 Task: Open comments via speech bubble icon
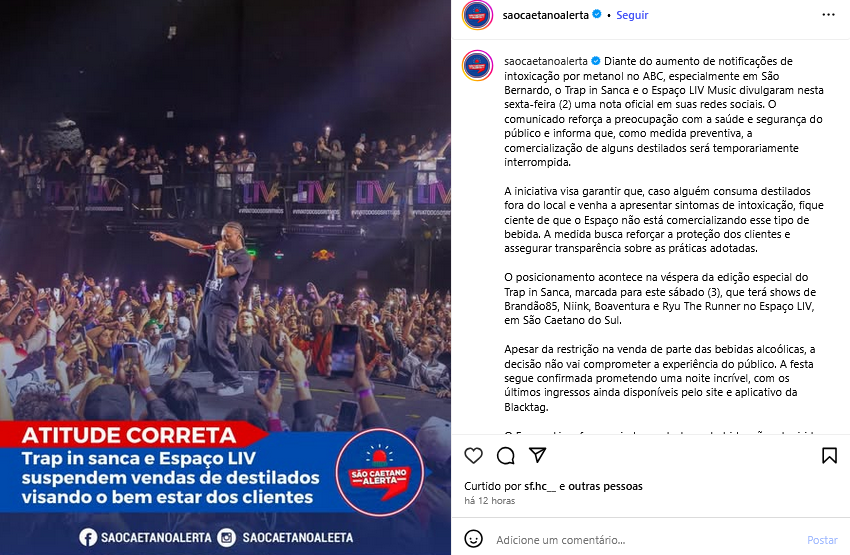pyautogui.click(x=505, y=455)
